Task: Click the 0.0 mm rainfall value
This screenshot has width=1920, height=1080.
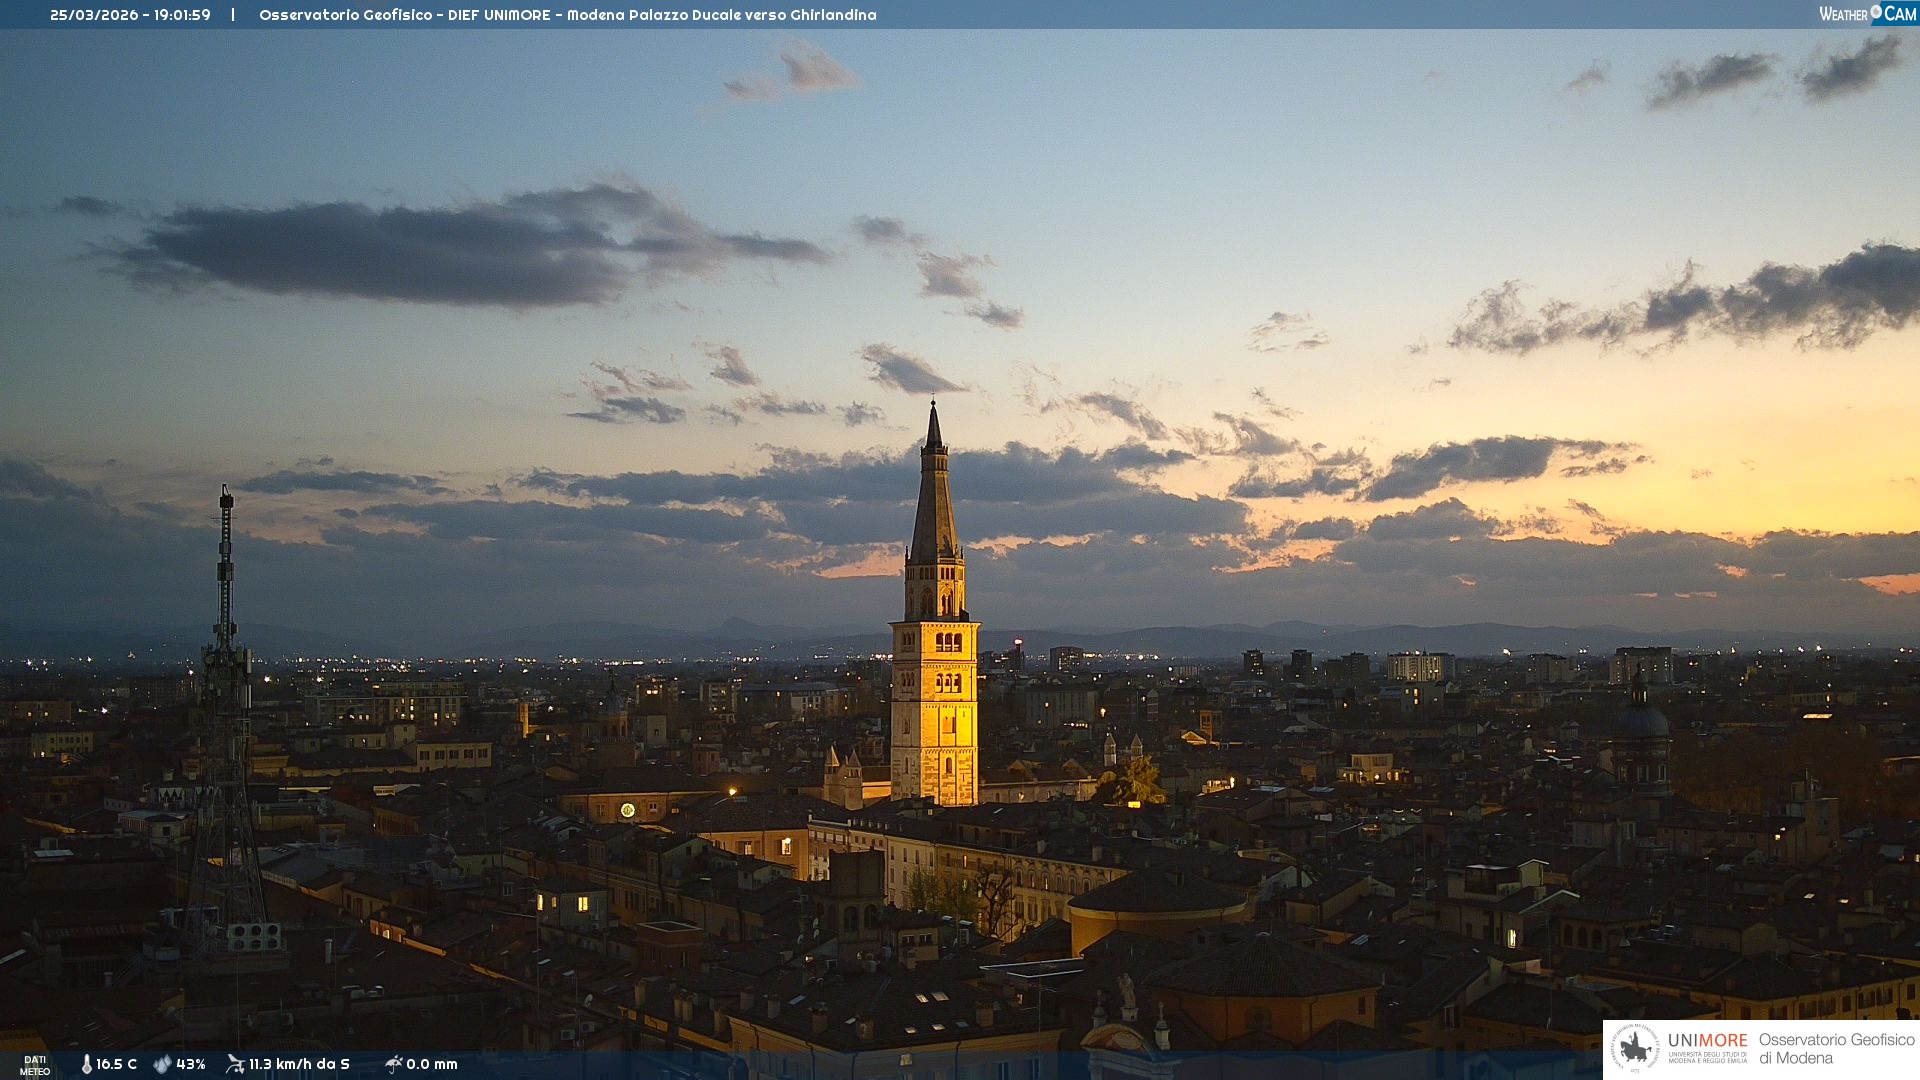Action: (x=432, y=1064)
